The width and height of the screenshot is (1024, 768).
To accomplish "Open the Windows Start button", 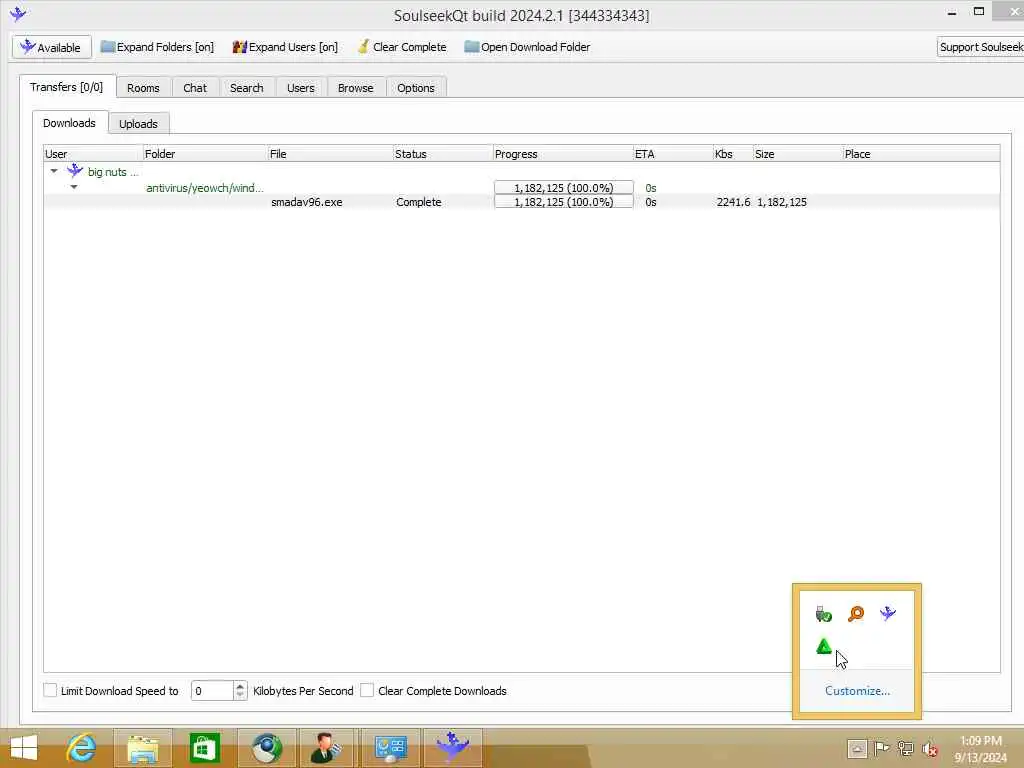I will click(x=24, y=748).
